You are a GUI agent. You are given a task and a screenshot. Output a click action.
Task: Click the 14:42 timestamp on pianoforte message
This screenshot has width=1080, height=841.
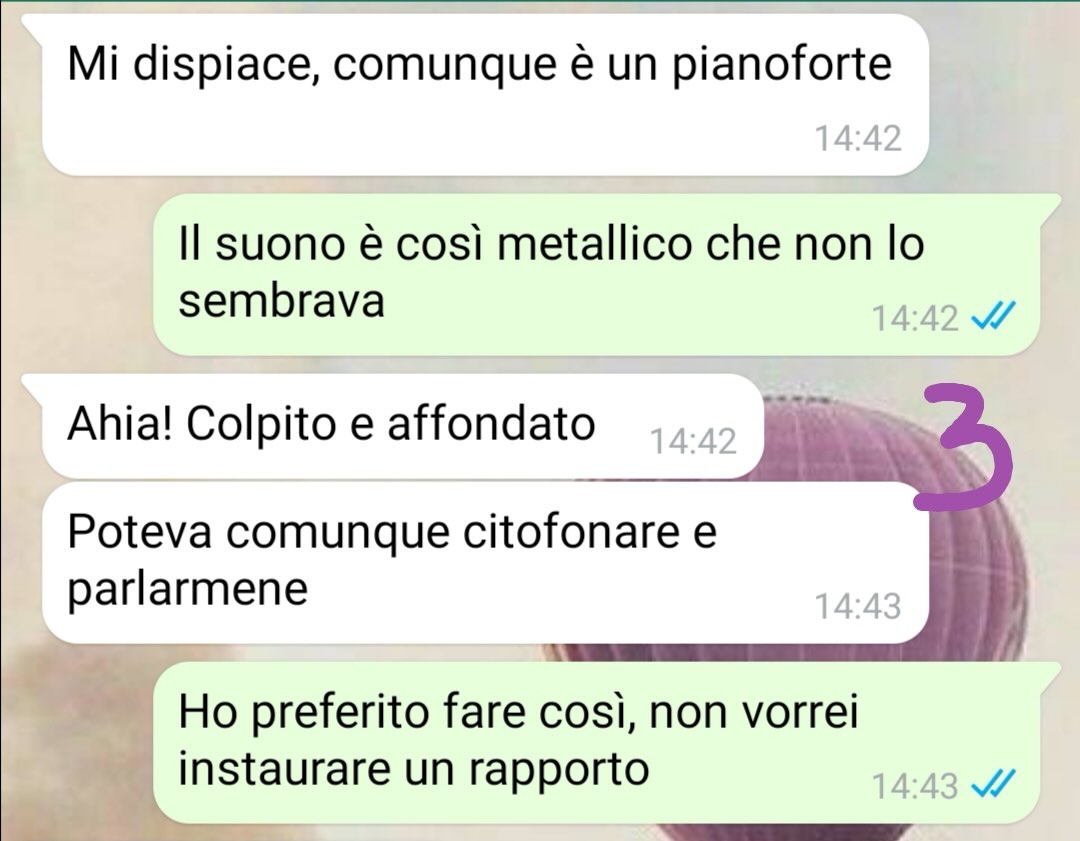pyautogui.click(x=858, y=138)
